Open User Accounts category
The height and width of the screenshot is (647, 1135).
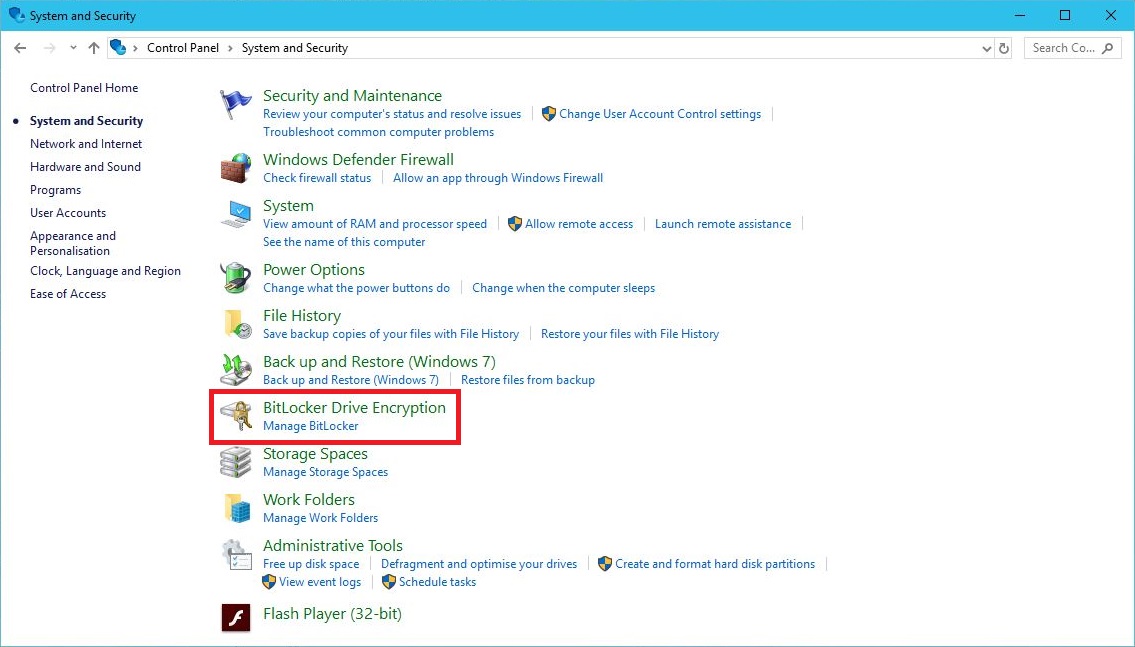pos(68,213)
